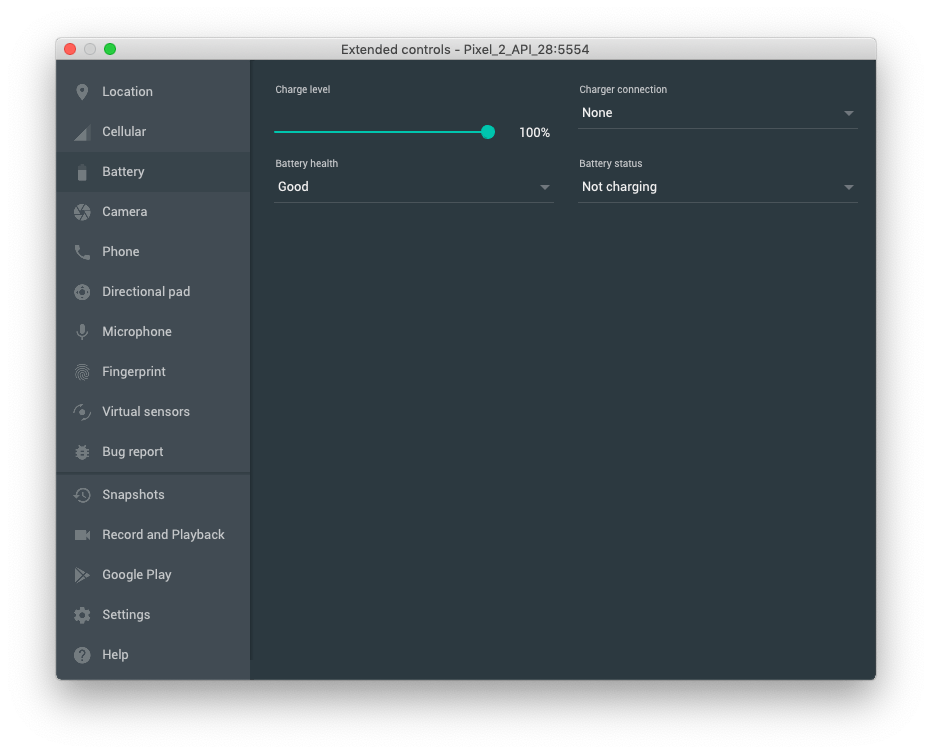Show the Directional pad controls
Viewport: 932px width, 754px height.
[x=153, y=291]
